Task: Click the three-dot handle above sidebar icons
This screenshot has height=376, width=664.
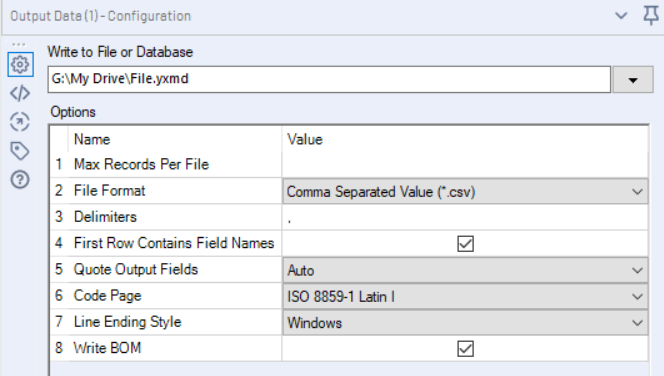Action: pyautogui.click(x=19, y=44)
